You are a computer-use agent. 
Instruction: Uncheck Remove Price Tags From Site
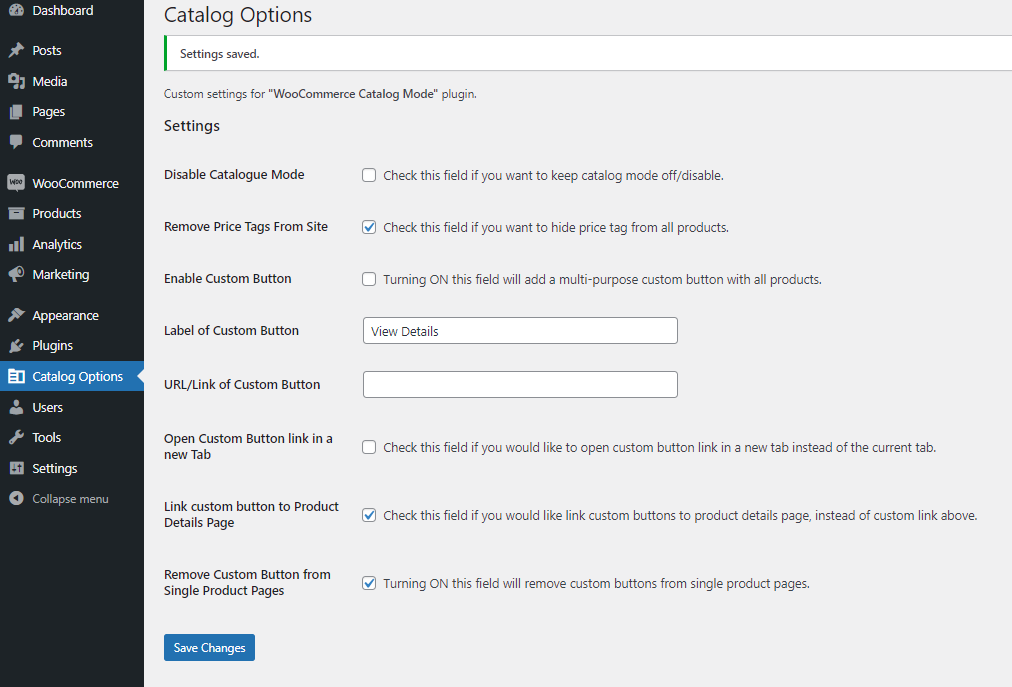coord(369,227)
